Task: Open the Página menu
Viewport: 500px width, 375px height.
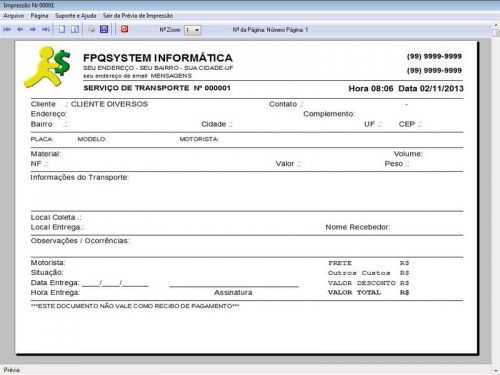Action: [39, 16]
